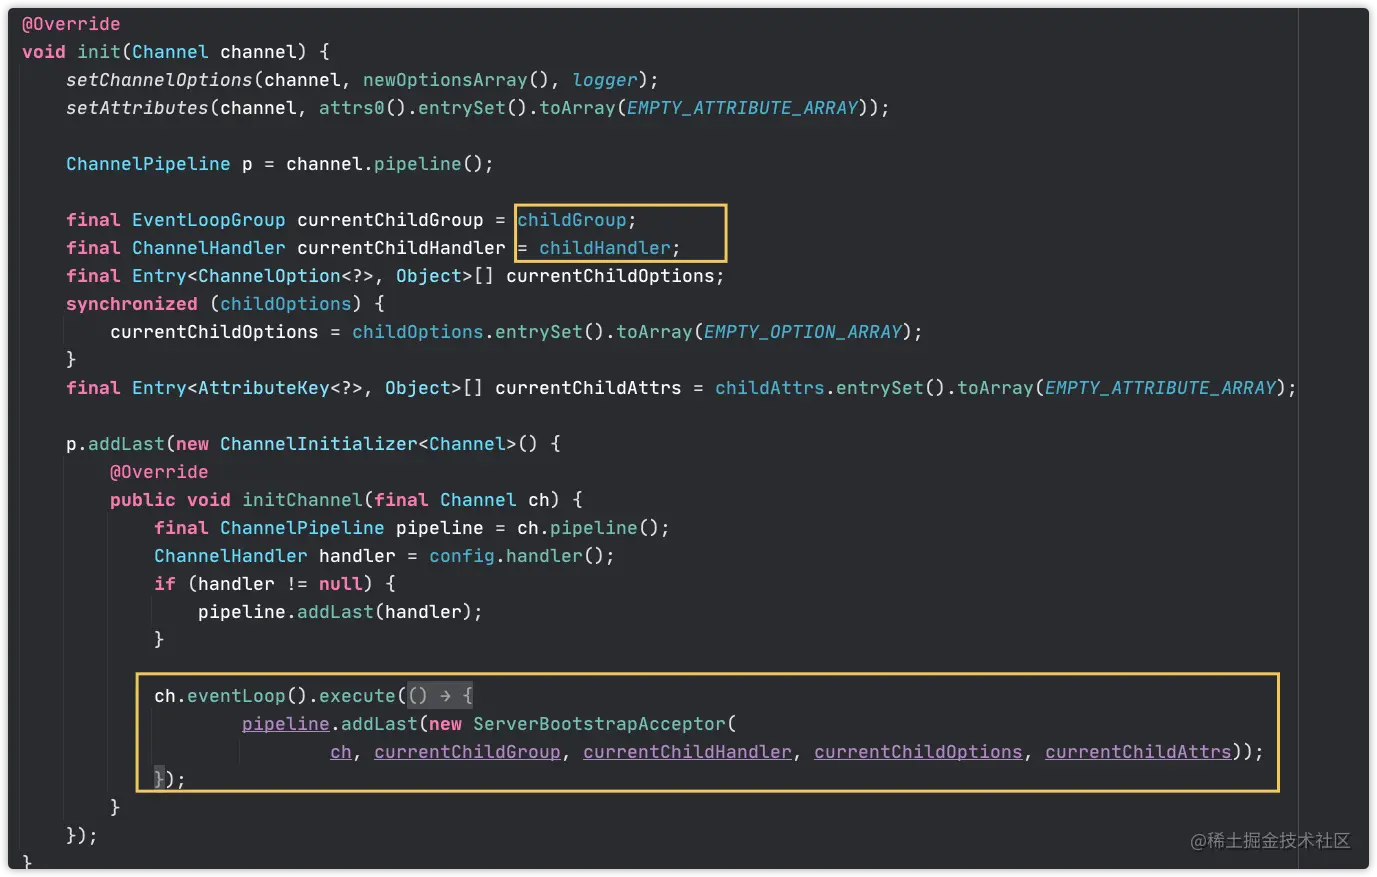Click the @Override annotation above init method

(x=71, y=24)
